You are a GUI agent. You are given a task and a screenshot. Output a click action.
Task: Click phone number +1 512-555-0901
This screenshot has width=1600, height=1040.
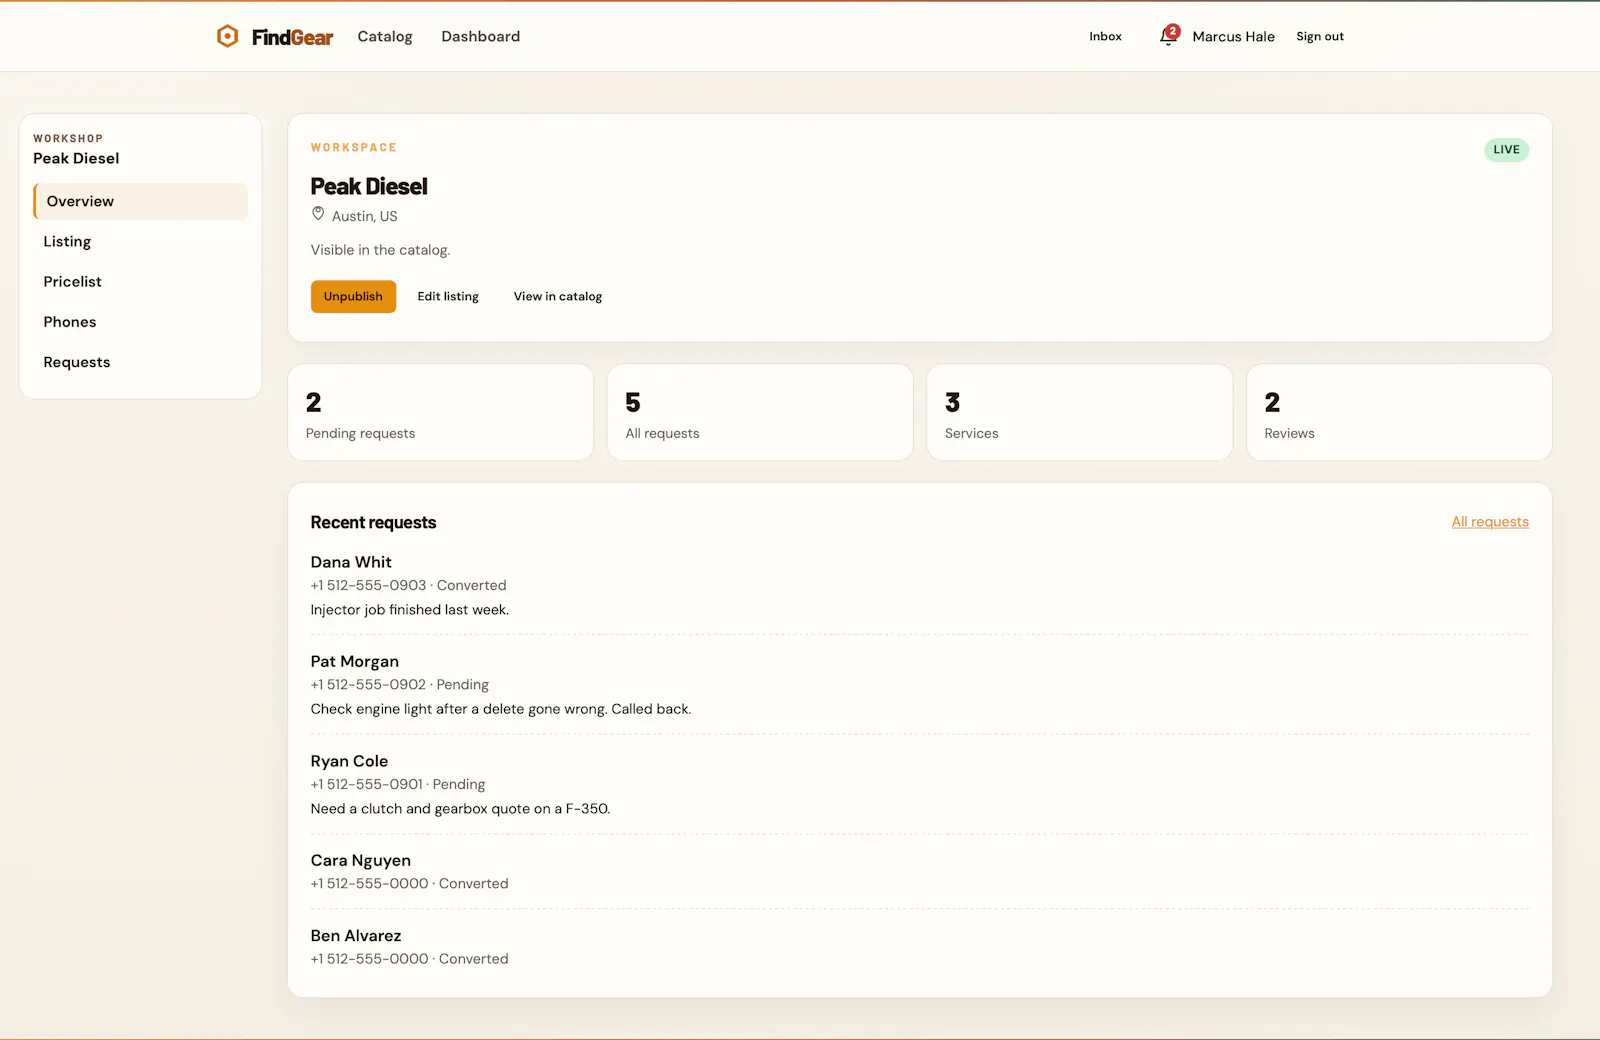(x=366, y=784)
